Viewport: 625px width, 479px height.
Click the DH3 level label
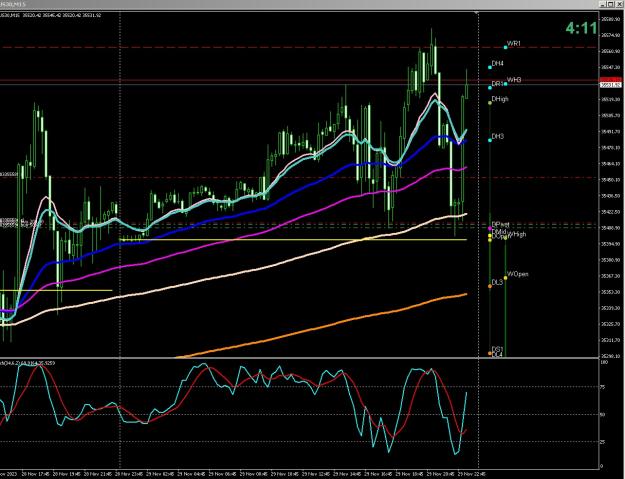click(x=498, y=136)
